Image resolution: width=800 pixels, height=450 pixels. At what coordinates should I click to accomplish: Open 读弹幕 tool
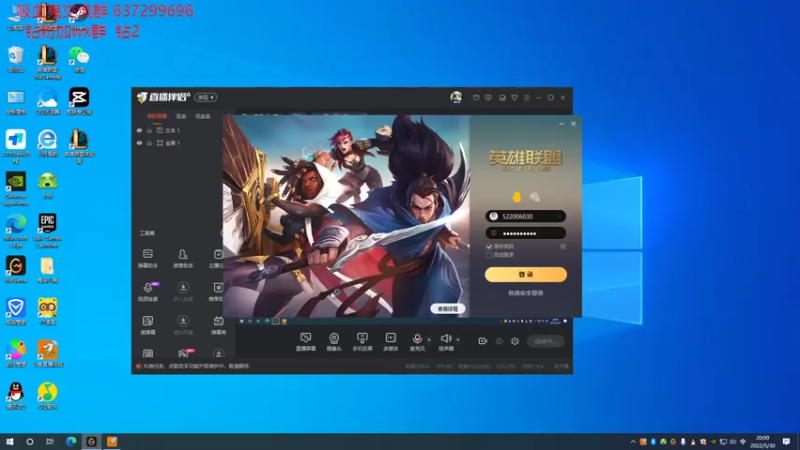148,325
